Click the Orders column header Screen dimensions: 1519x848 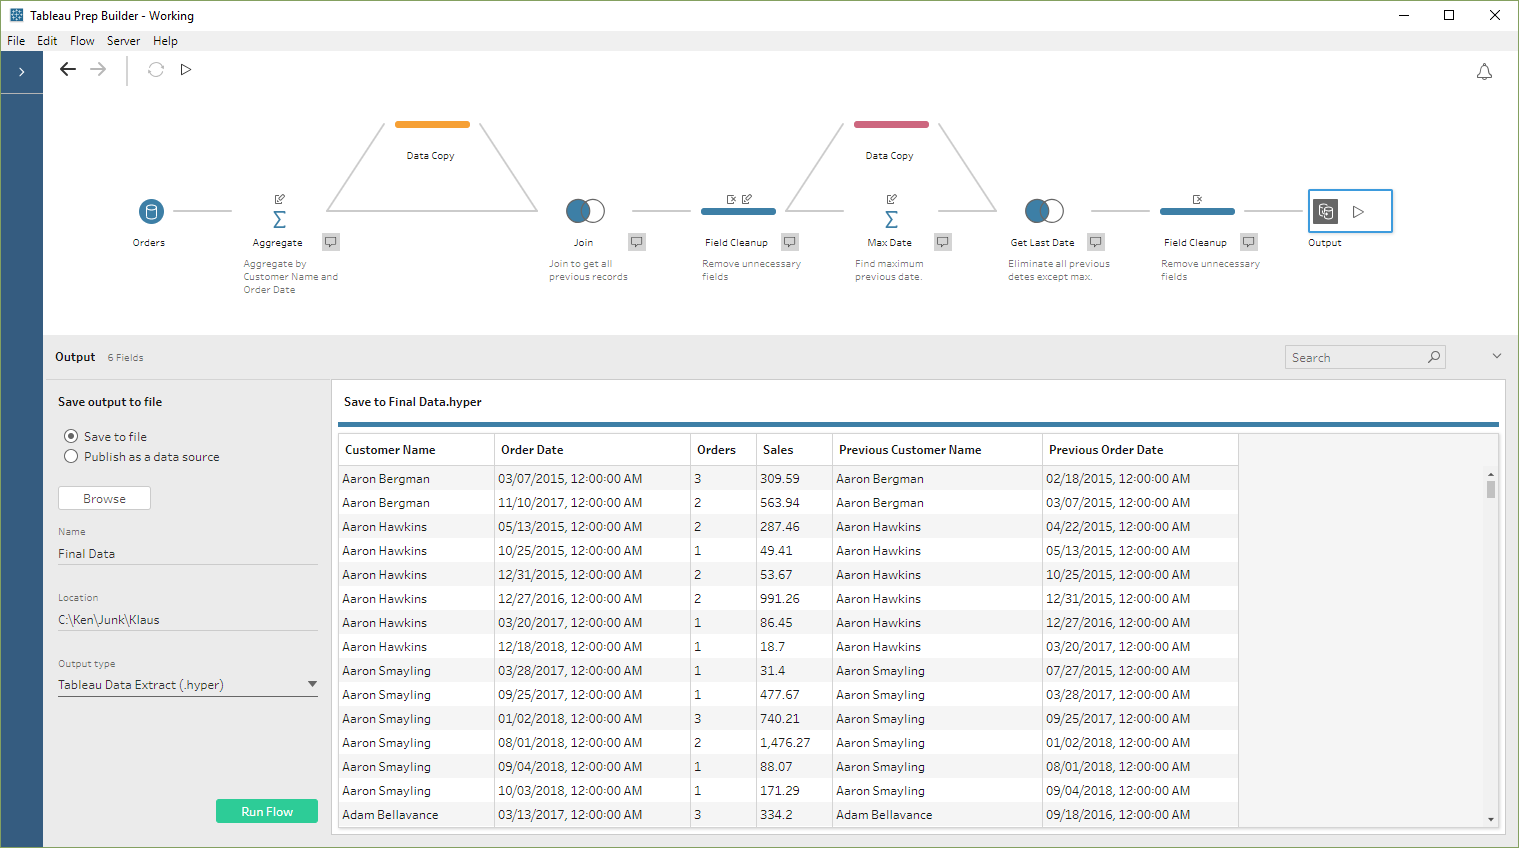(722, 450)
